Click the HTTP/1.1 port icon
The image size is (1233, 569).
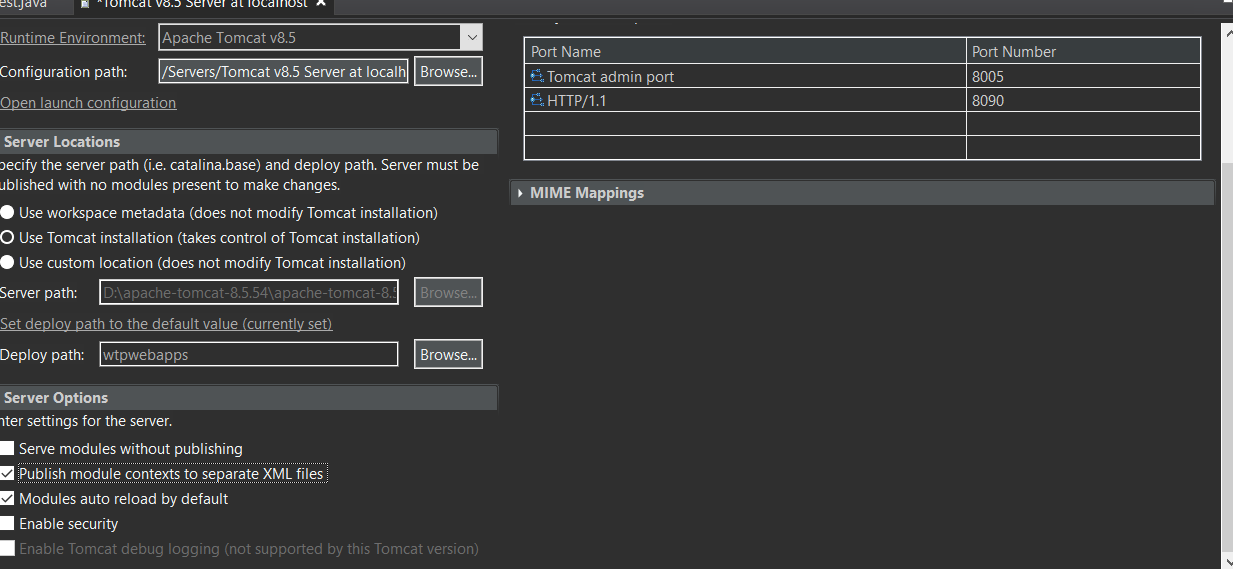tap(537, 100)
